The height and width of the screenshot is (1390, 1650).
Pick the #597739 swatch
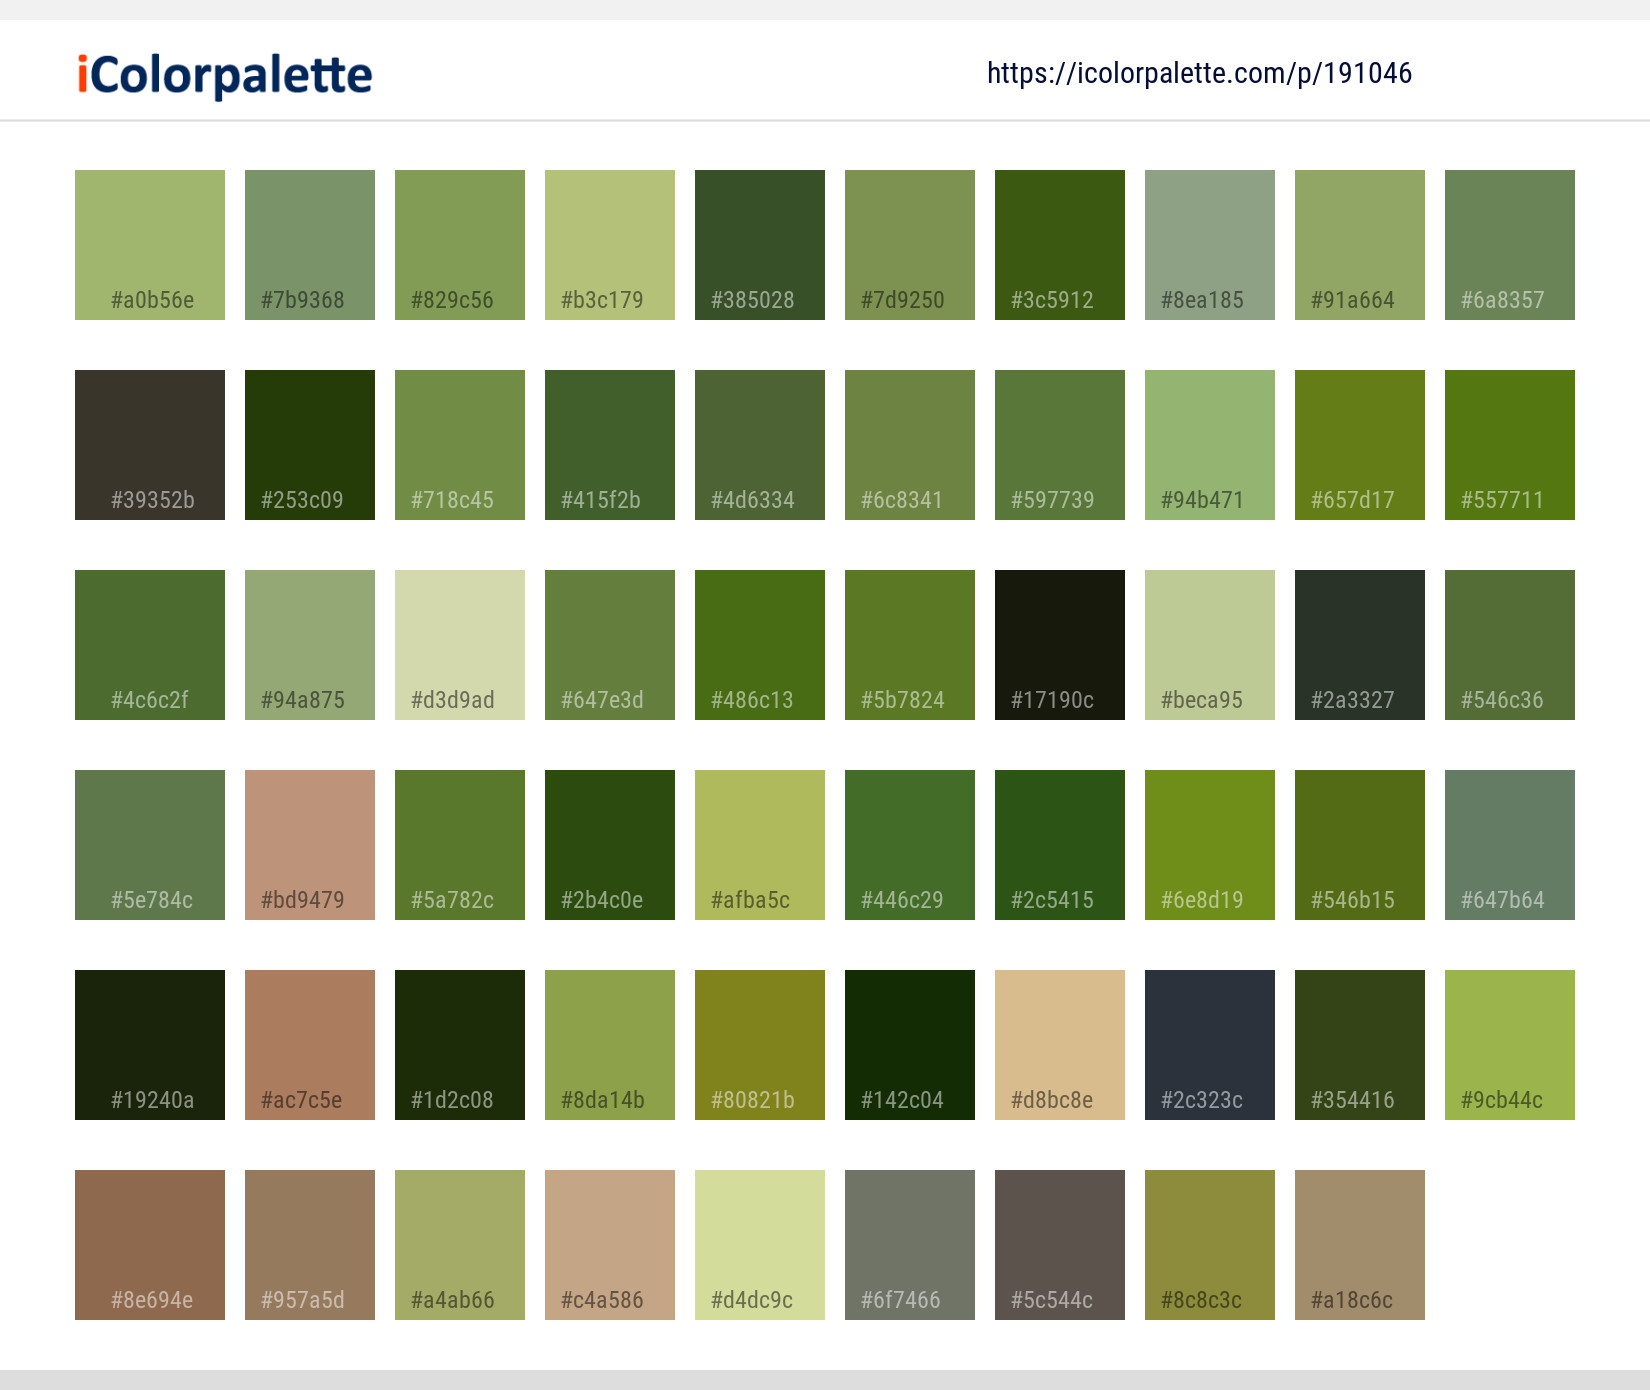pos(1060,445)
